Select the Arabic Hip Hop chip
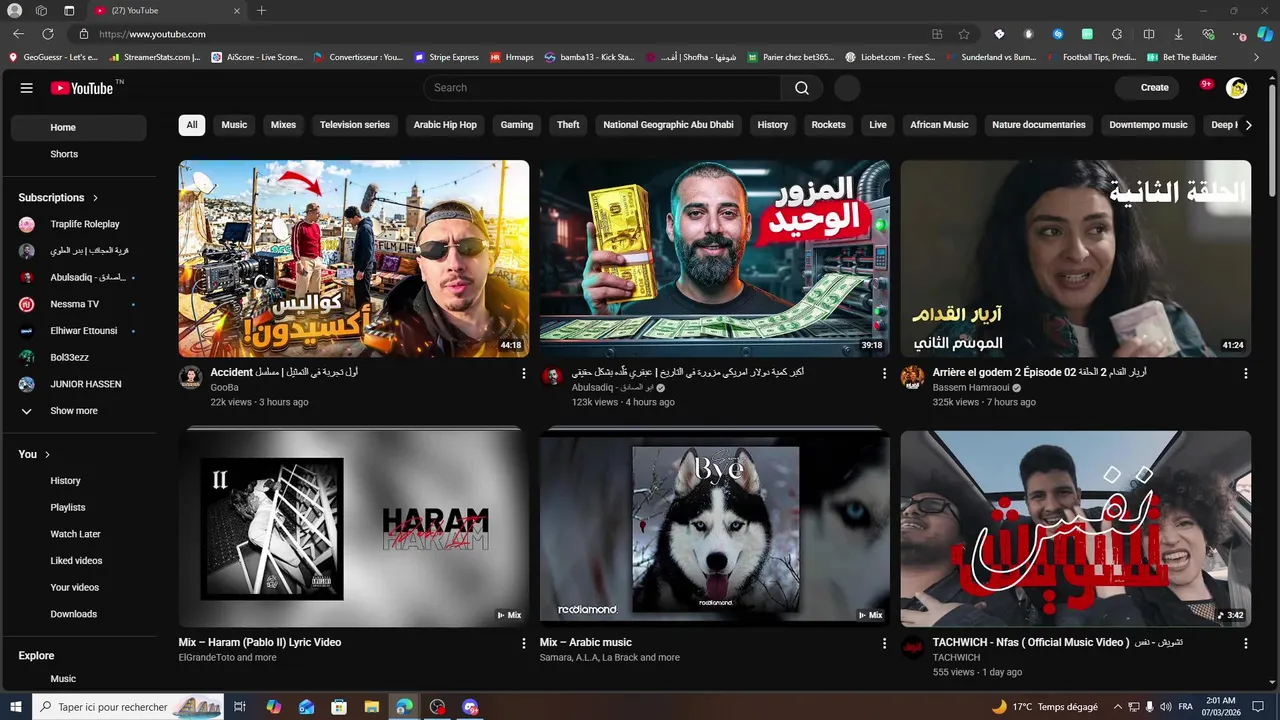Image resolution: width=1280 pixels, height=720 pixels. [x=445, y=125]
